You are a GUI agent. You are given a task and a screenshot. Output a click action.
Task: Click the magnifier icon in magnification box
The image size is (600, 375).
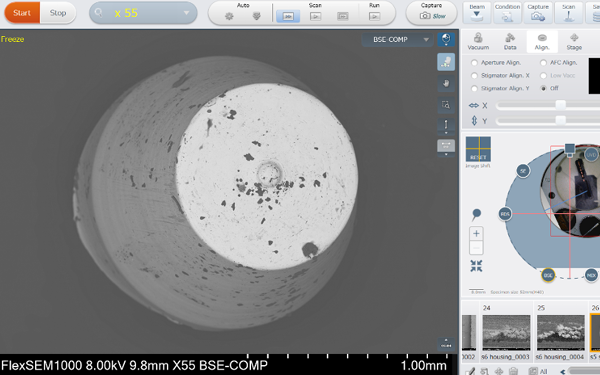[98, 13]
